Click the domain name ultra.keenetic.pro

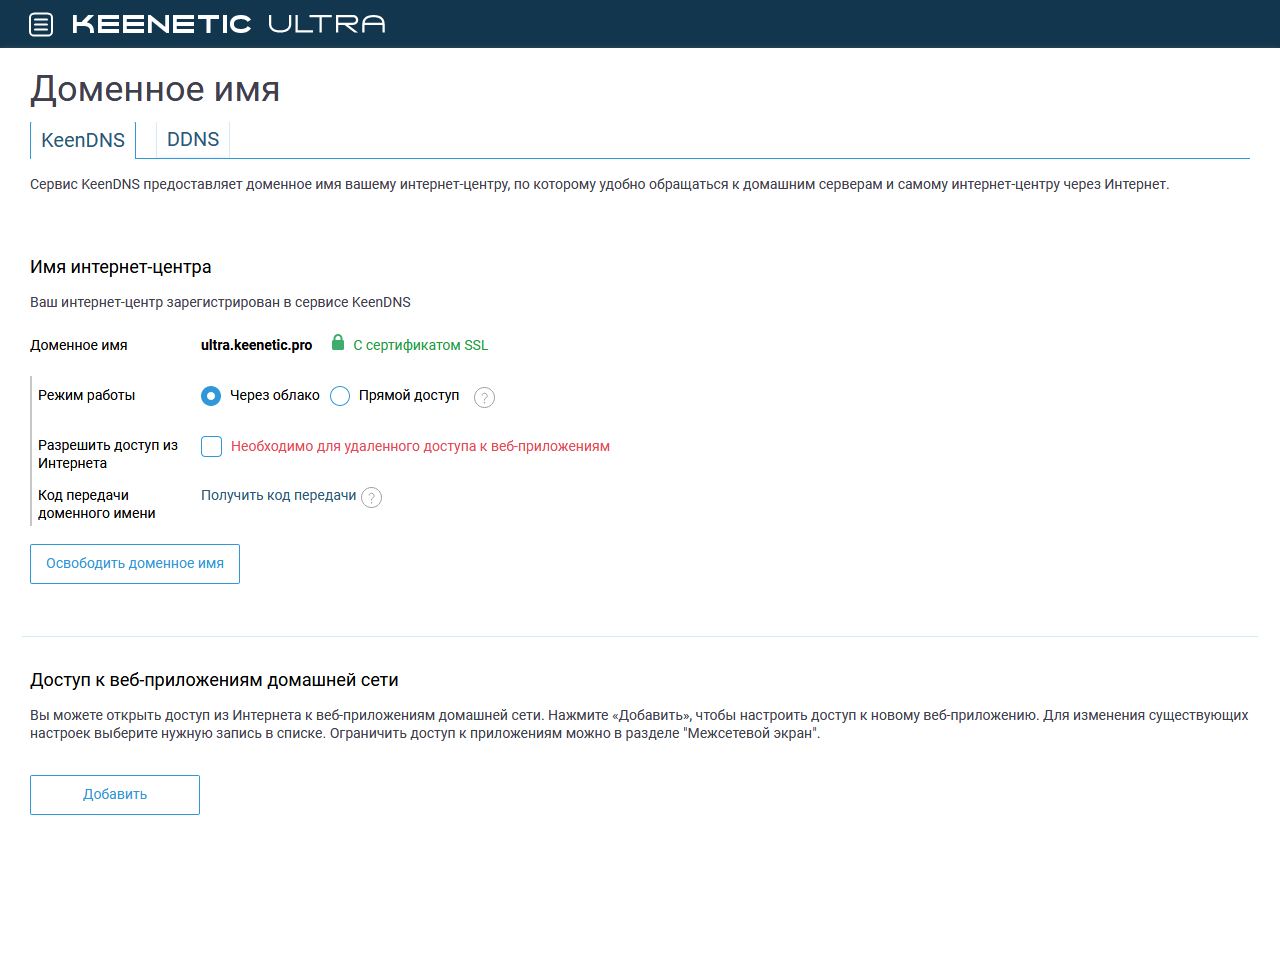click(257, 345)
